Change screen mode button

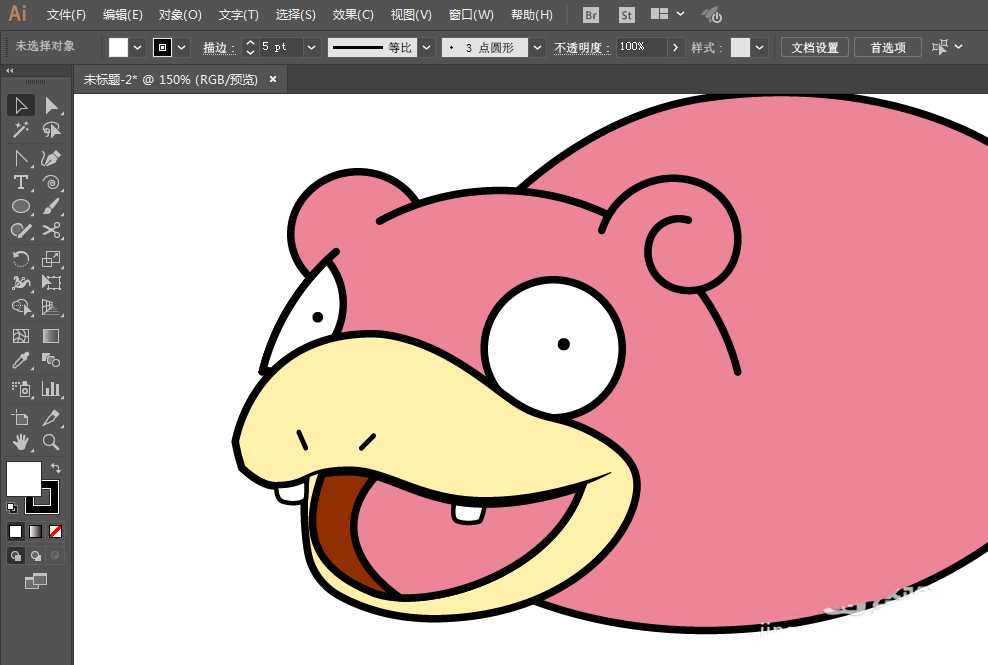(x=36, y=581)
